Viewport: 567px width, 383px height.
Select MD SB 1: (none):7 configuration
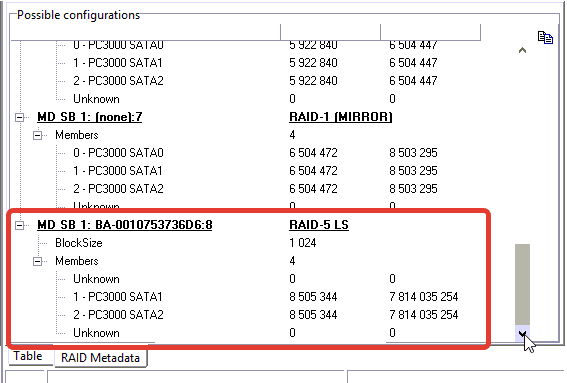pos(89,117)
